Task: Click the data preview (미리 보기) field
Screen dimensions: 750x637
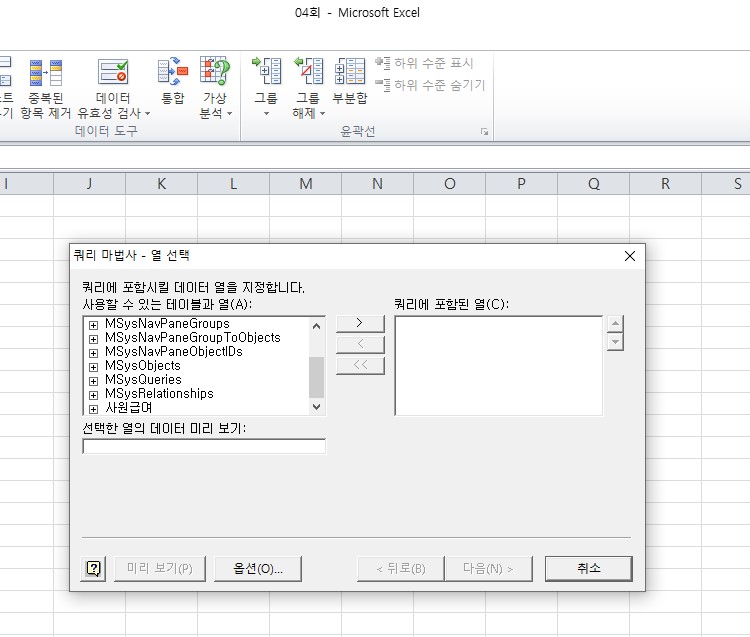Action: pyautogui.click(x=204, y=447)
